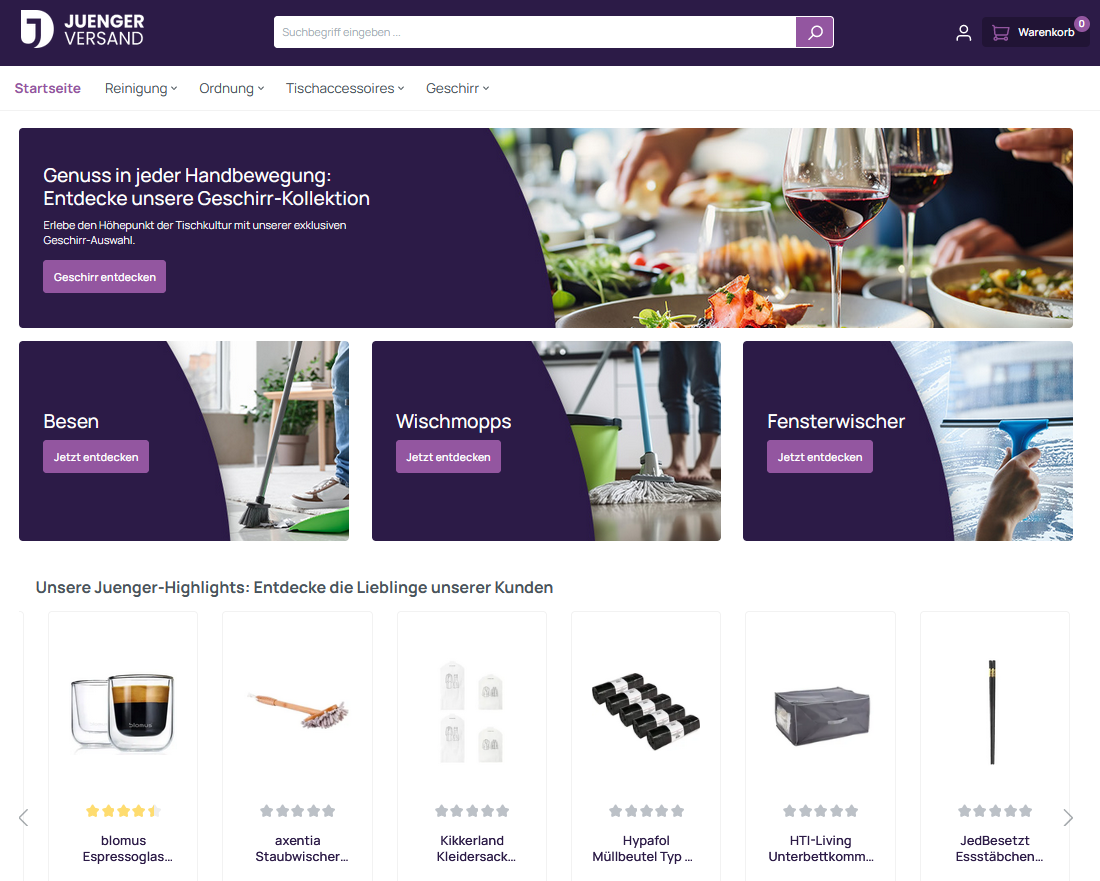
Task: Click the Juenger Versand logo
Action: click(82, 29)
